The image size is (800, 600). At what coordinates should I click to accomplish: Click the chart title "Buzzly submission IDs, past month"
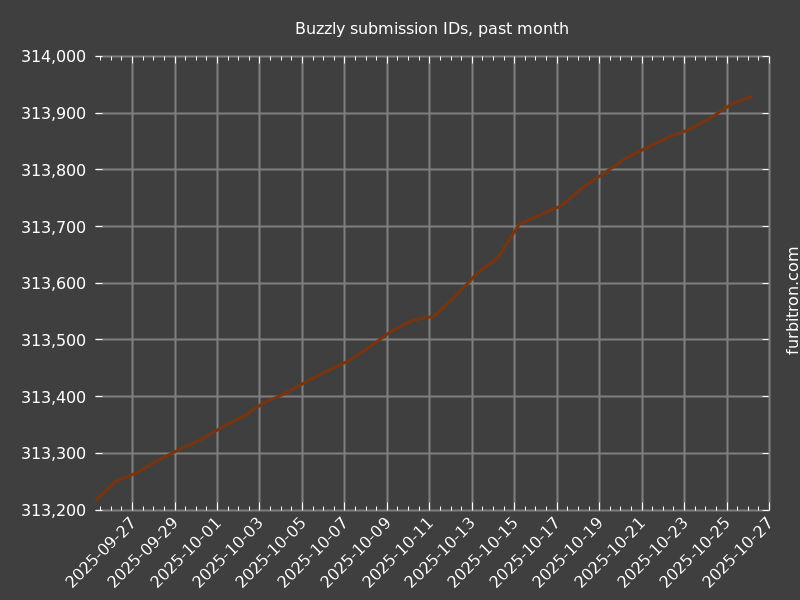tap(431, 29)
